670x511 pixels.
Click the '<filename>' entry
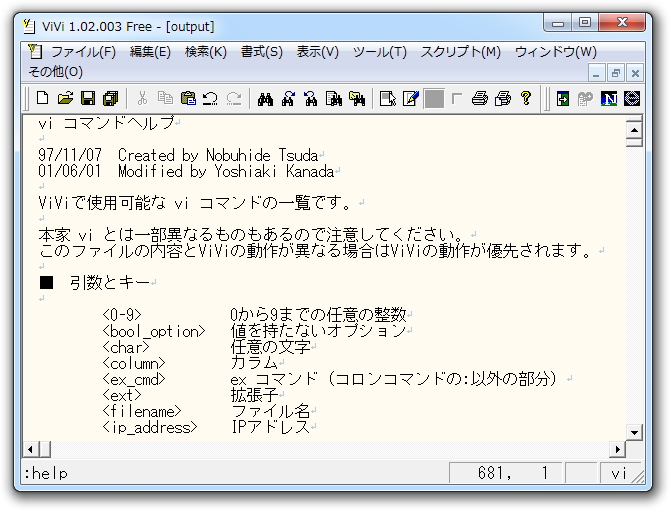point(142,411)
